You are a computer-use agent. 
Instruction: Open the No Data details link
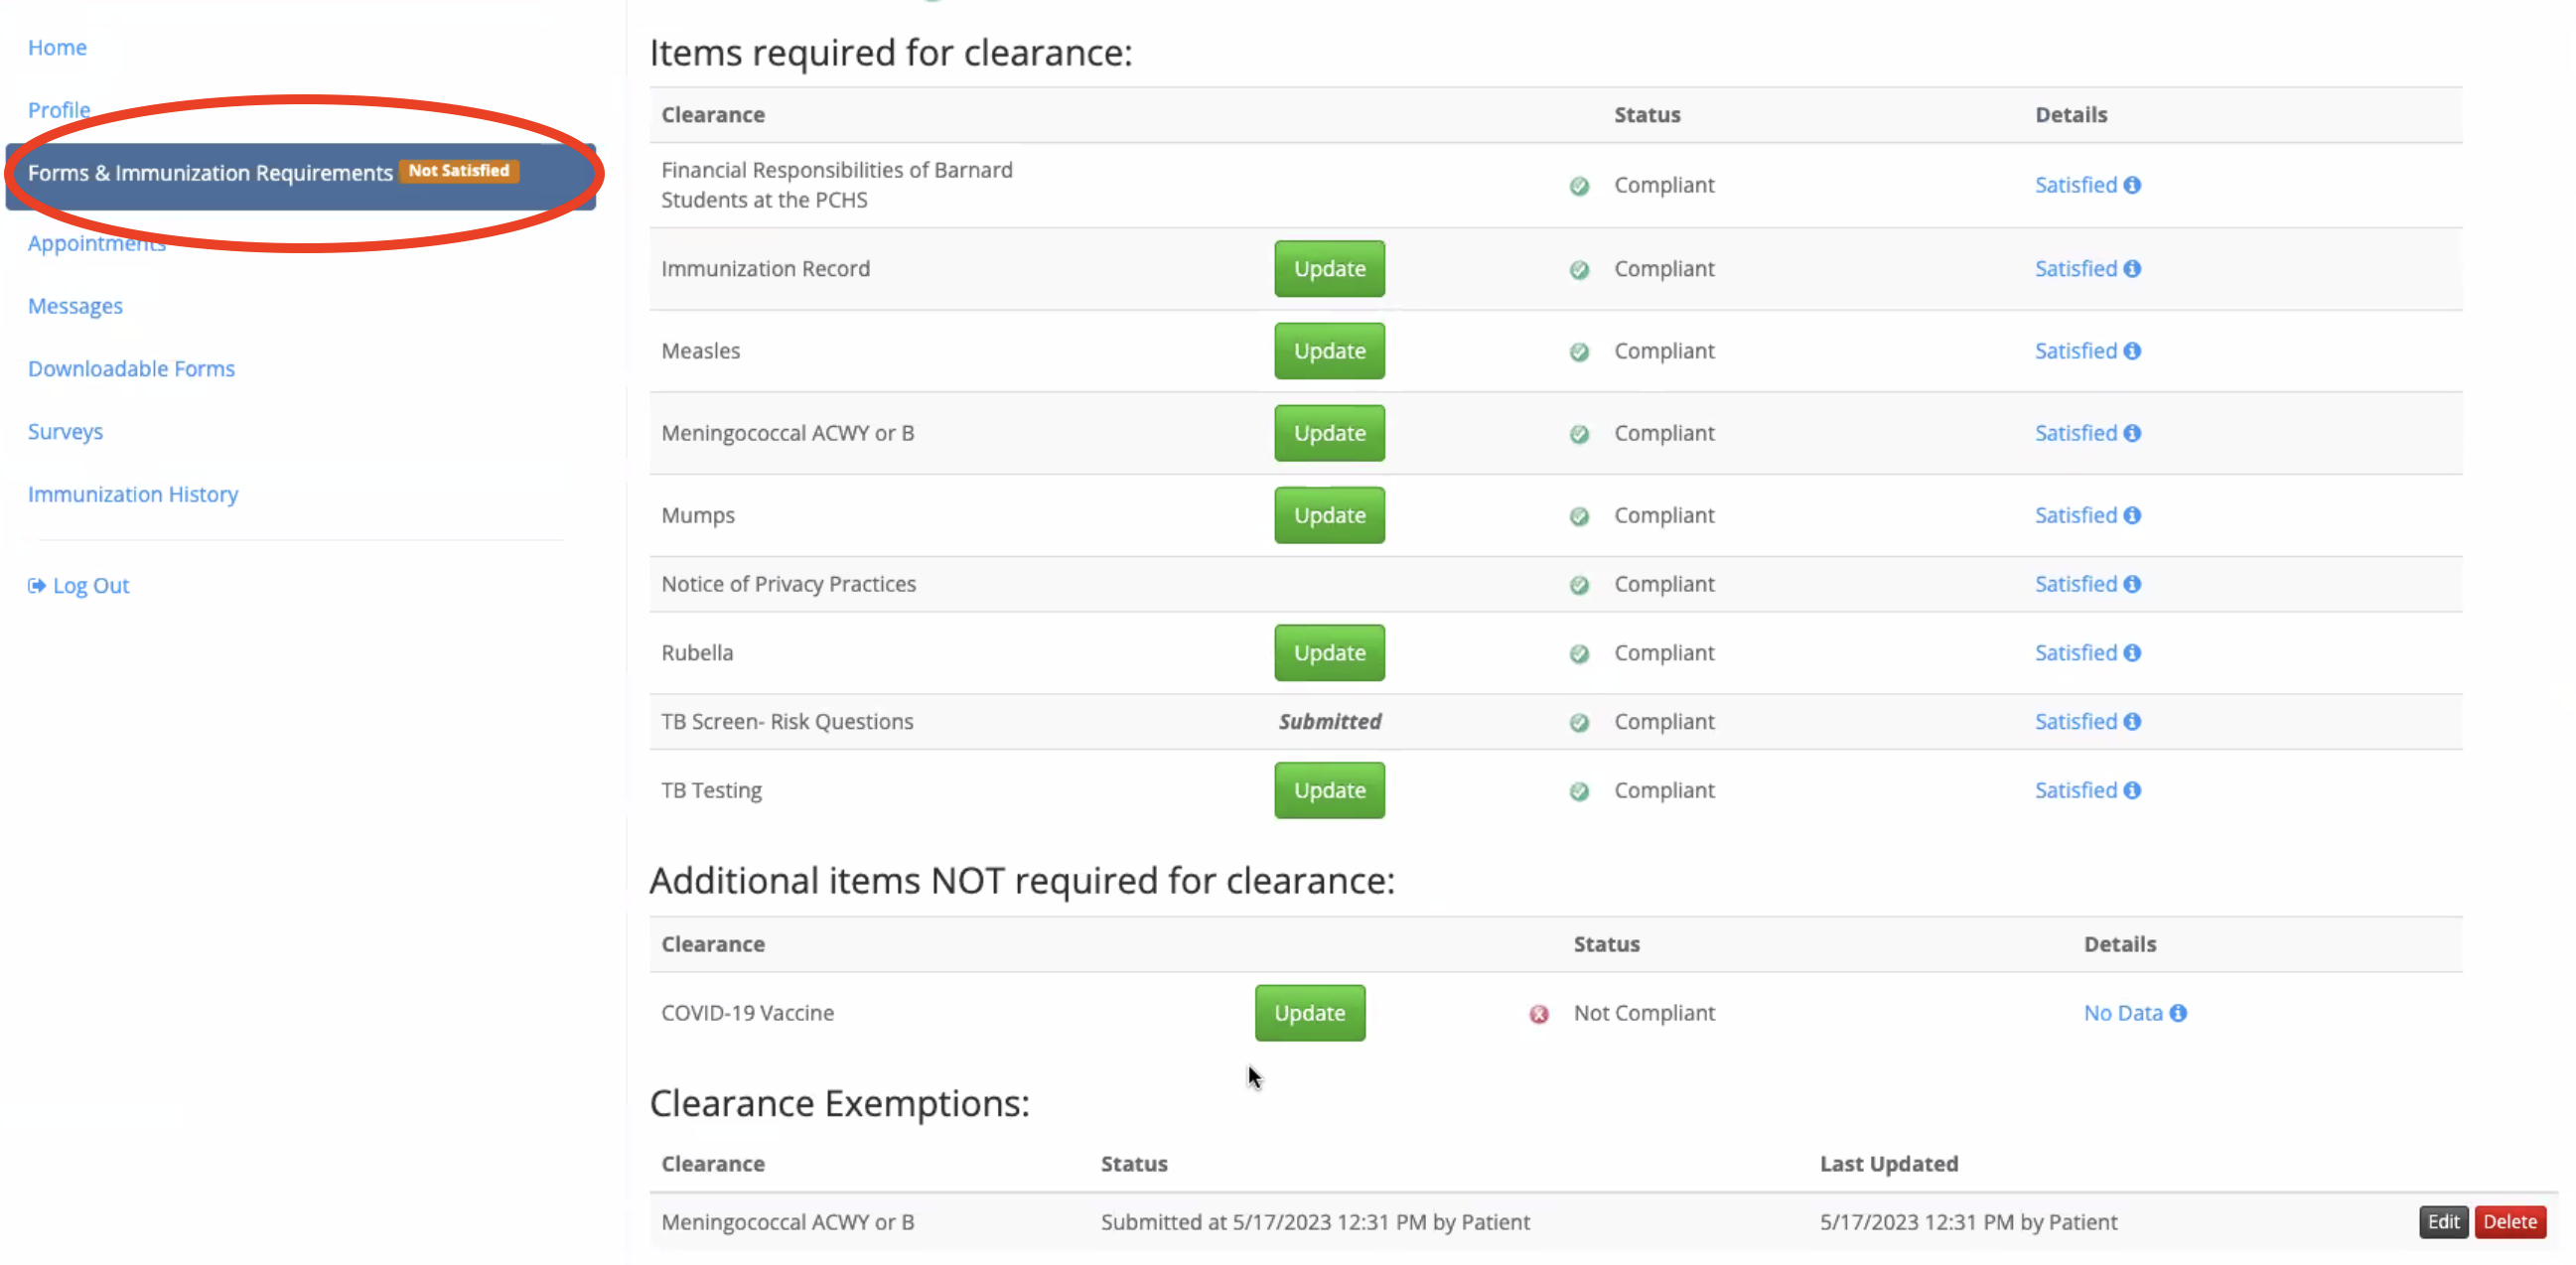[x=2122, y=1013]
